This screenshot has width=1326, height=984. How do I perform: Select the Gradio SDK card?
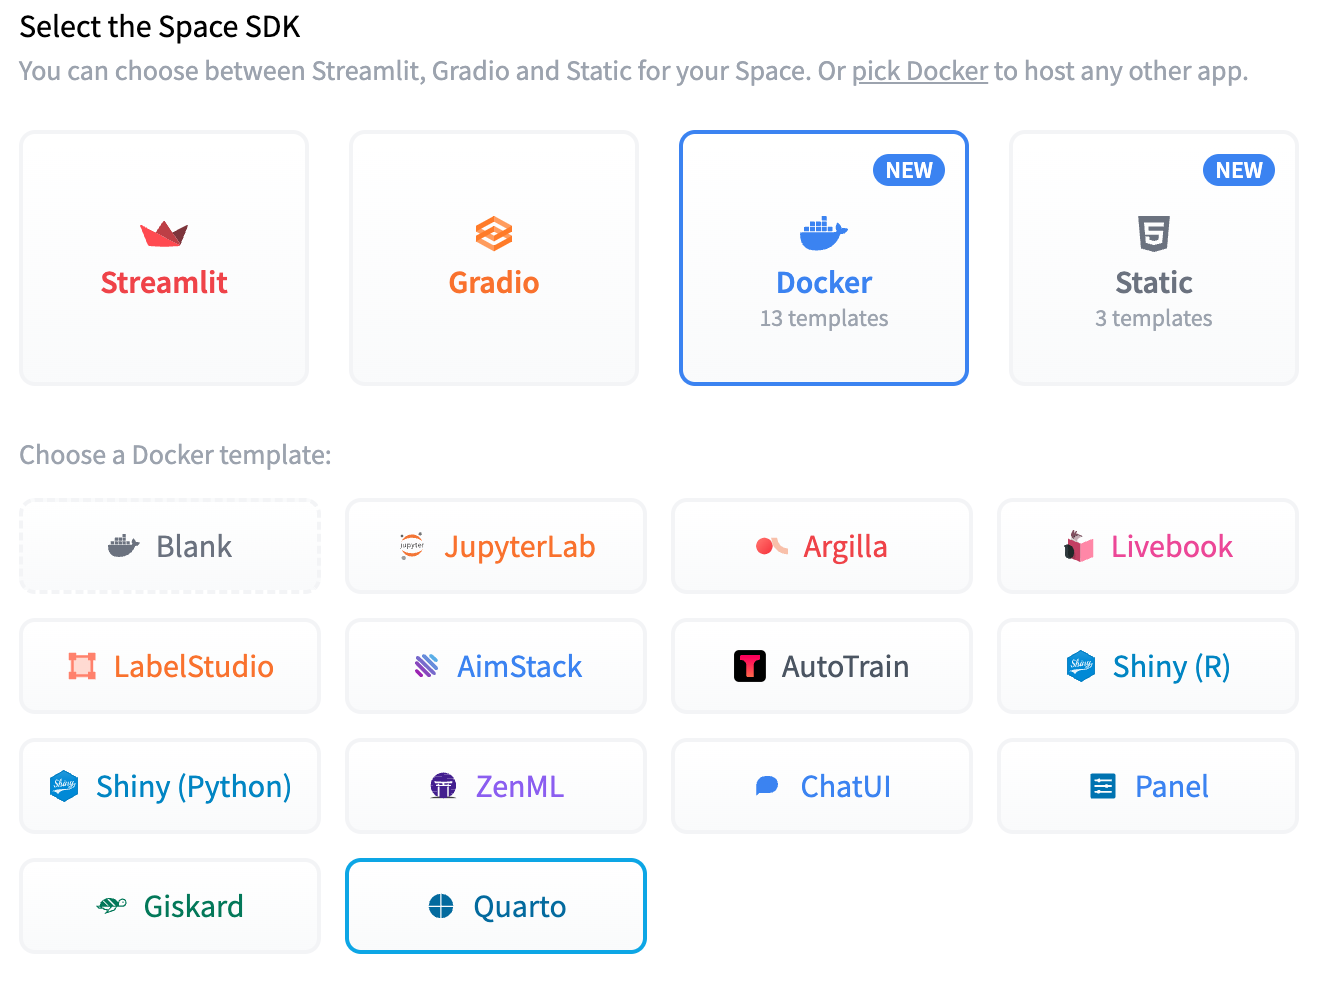tap(493, 258)
